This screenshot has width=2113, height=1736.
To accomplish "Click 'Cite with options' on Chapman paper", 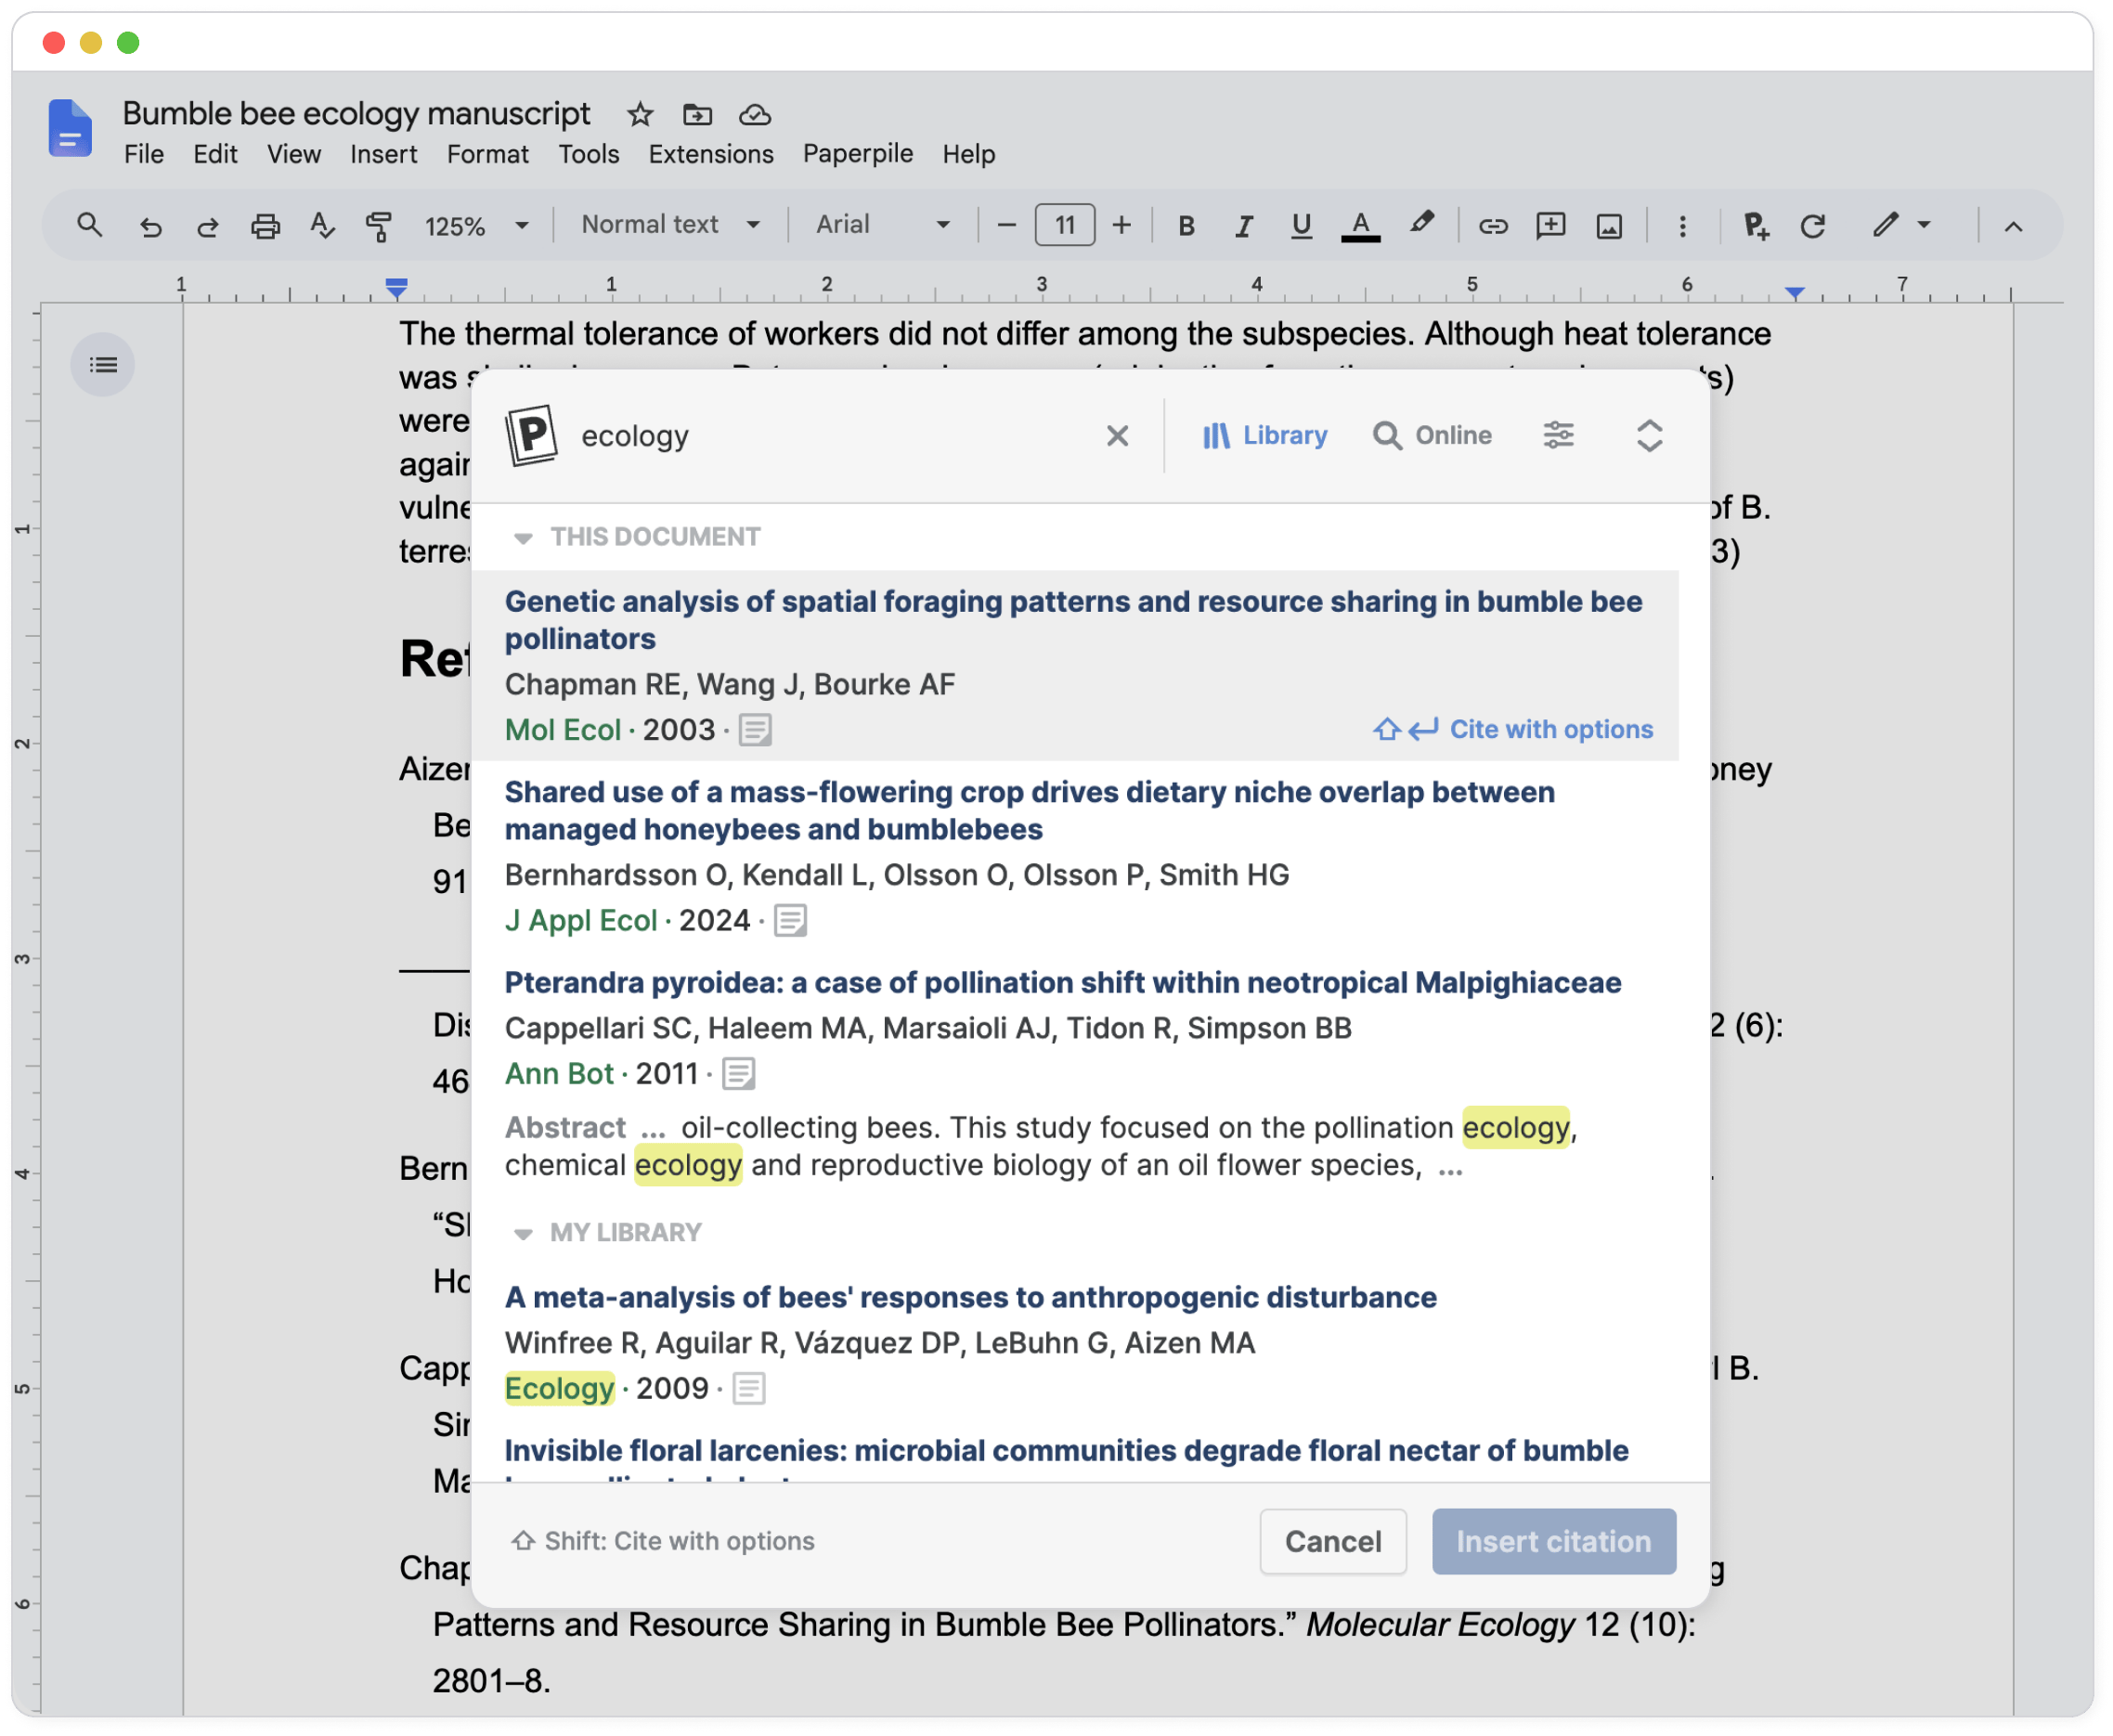I will (1513, 730).
